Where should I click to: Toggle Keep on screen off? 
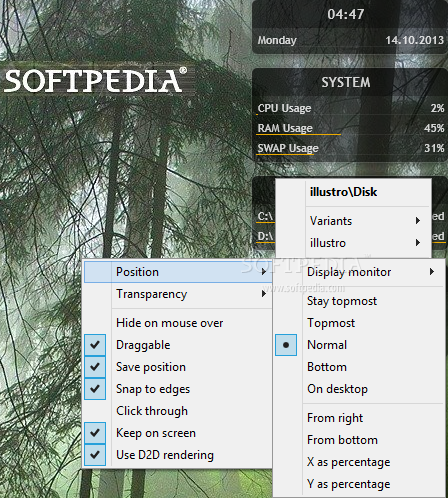click(x=177, y=433)
